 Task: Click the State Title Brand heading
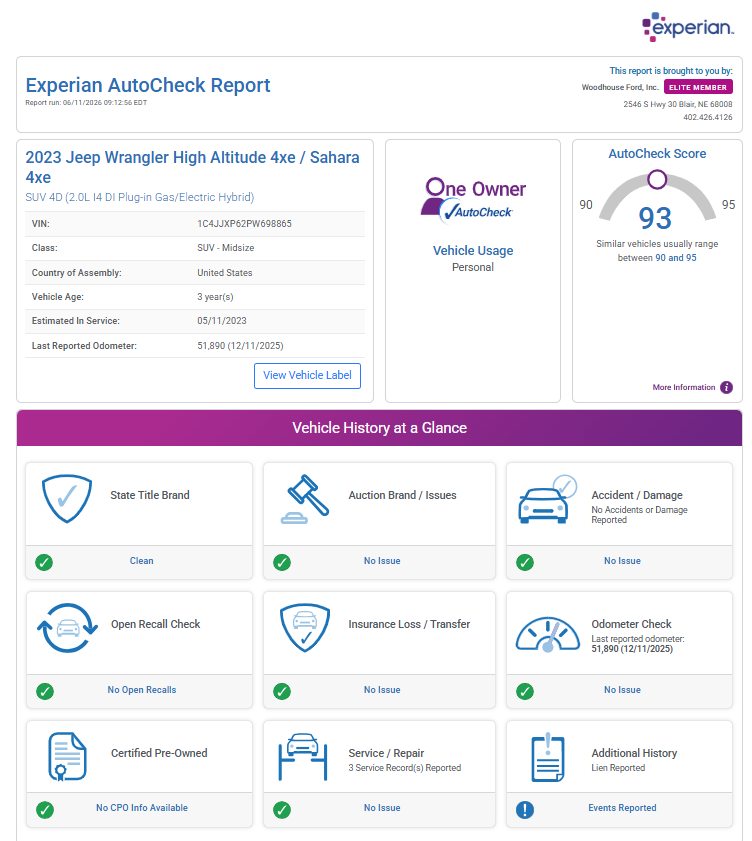point(150,495)
